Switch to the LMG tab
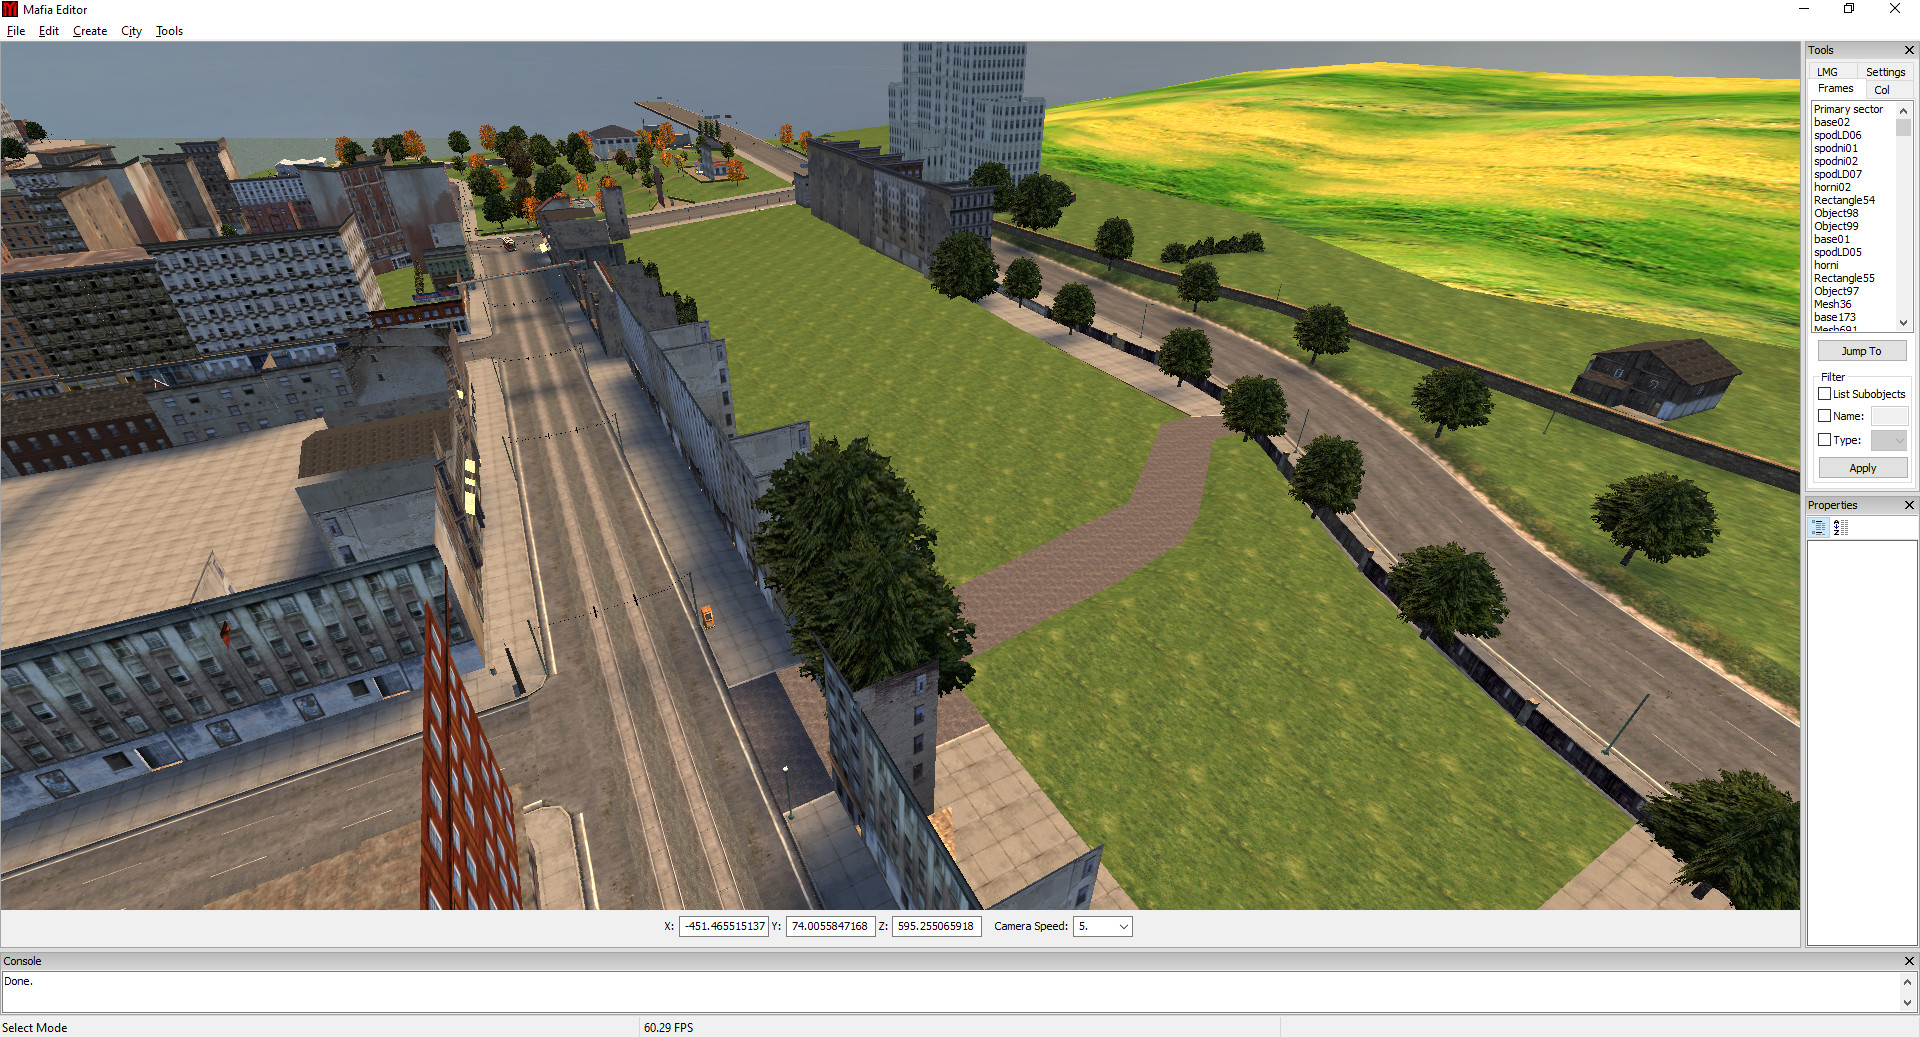The width and height of the screenshot is (1920, 1037). pyautogui.click(x=1827, y=72)
